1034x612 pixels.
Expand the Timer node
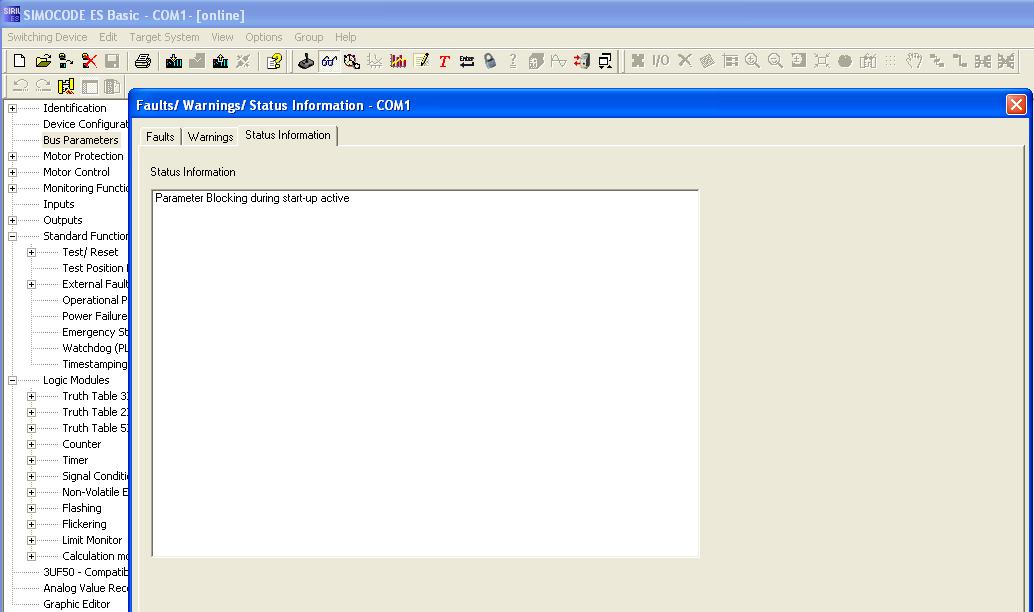pyautogui.click(x=31, y=460)
